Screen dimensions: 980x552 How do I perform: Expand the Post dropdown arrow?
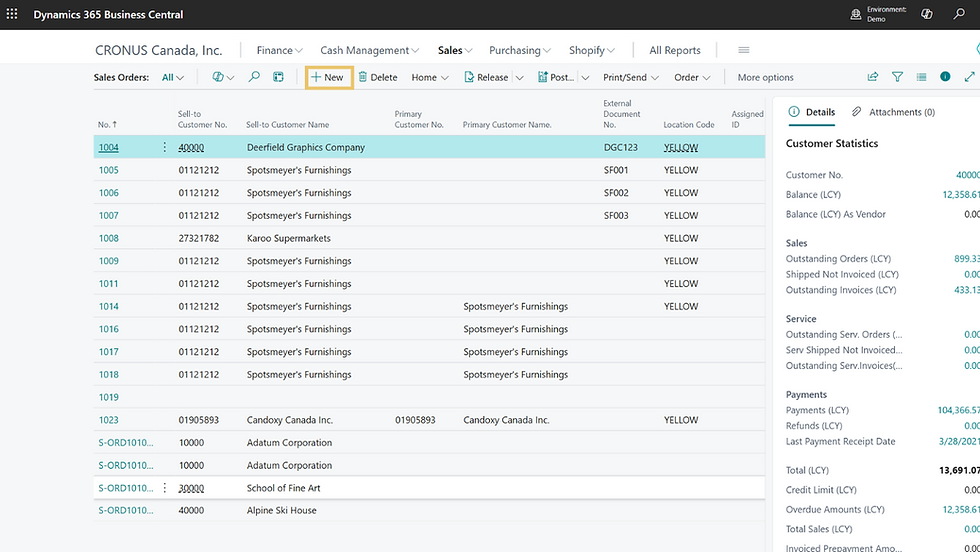click(585, 78)
